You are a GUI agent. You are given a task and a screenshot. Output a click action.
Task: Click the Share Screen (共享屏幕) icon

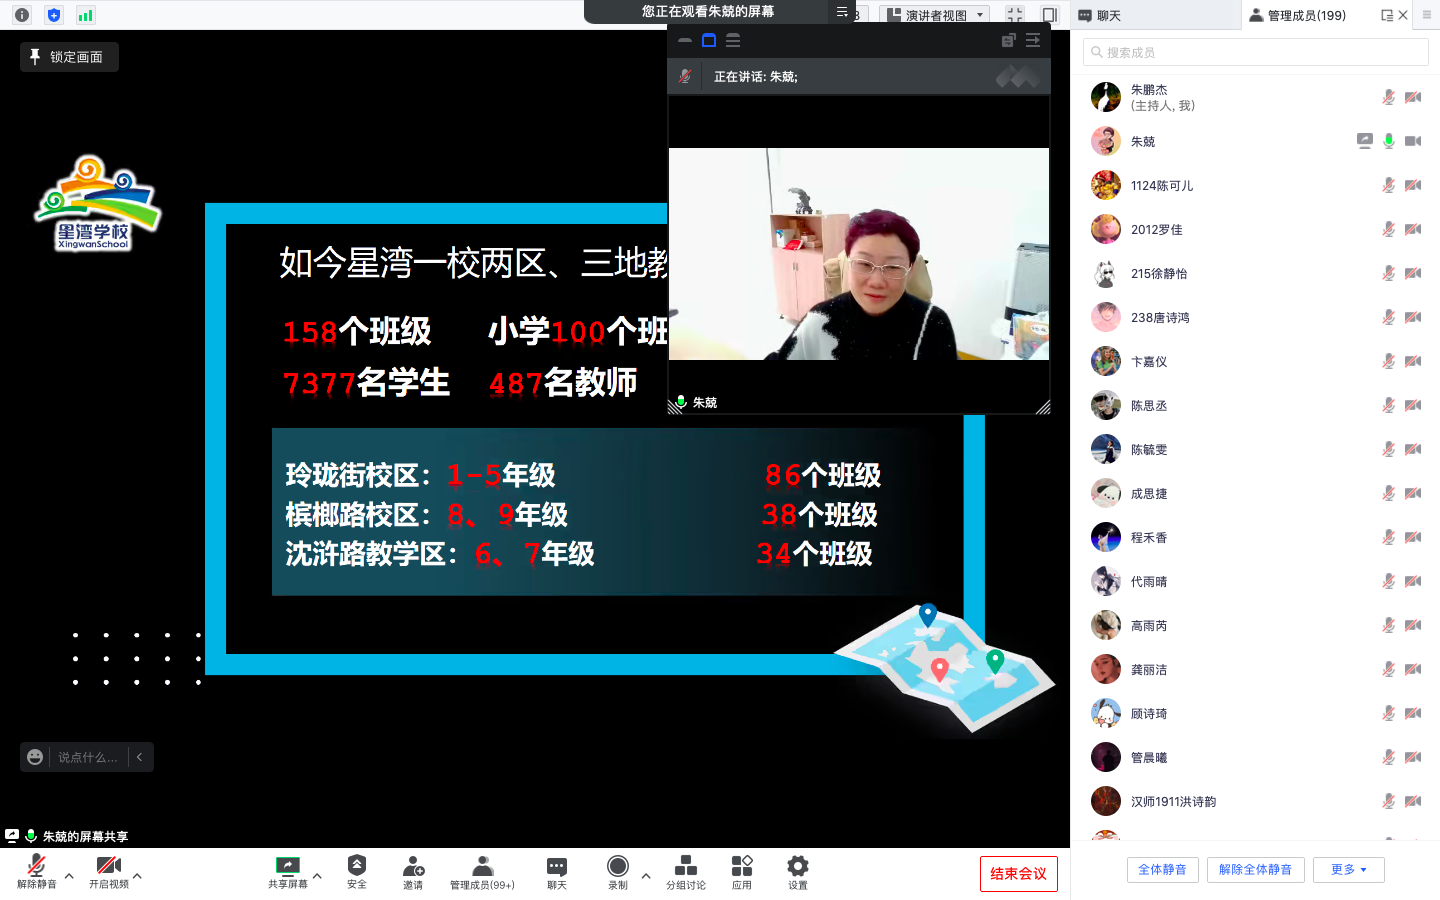tap(288, 867)
